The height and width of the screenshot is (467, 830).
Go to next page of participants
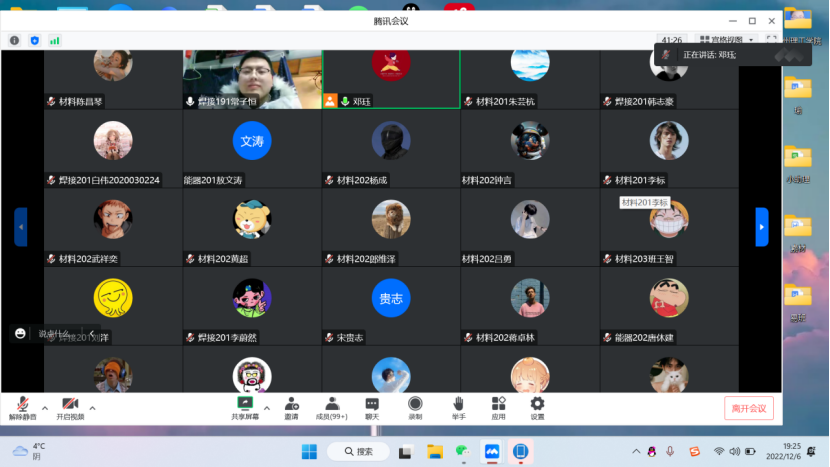761,227
